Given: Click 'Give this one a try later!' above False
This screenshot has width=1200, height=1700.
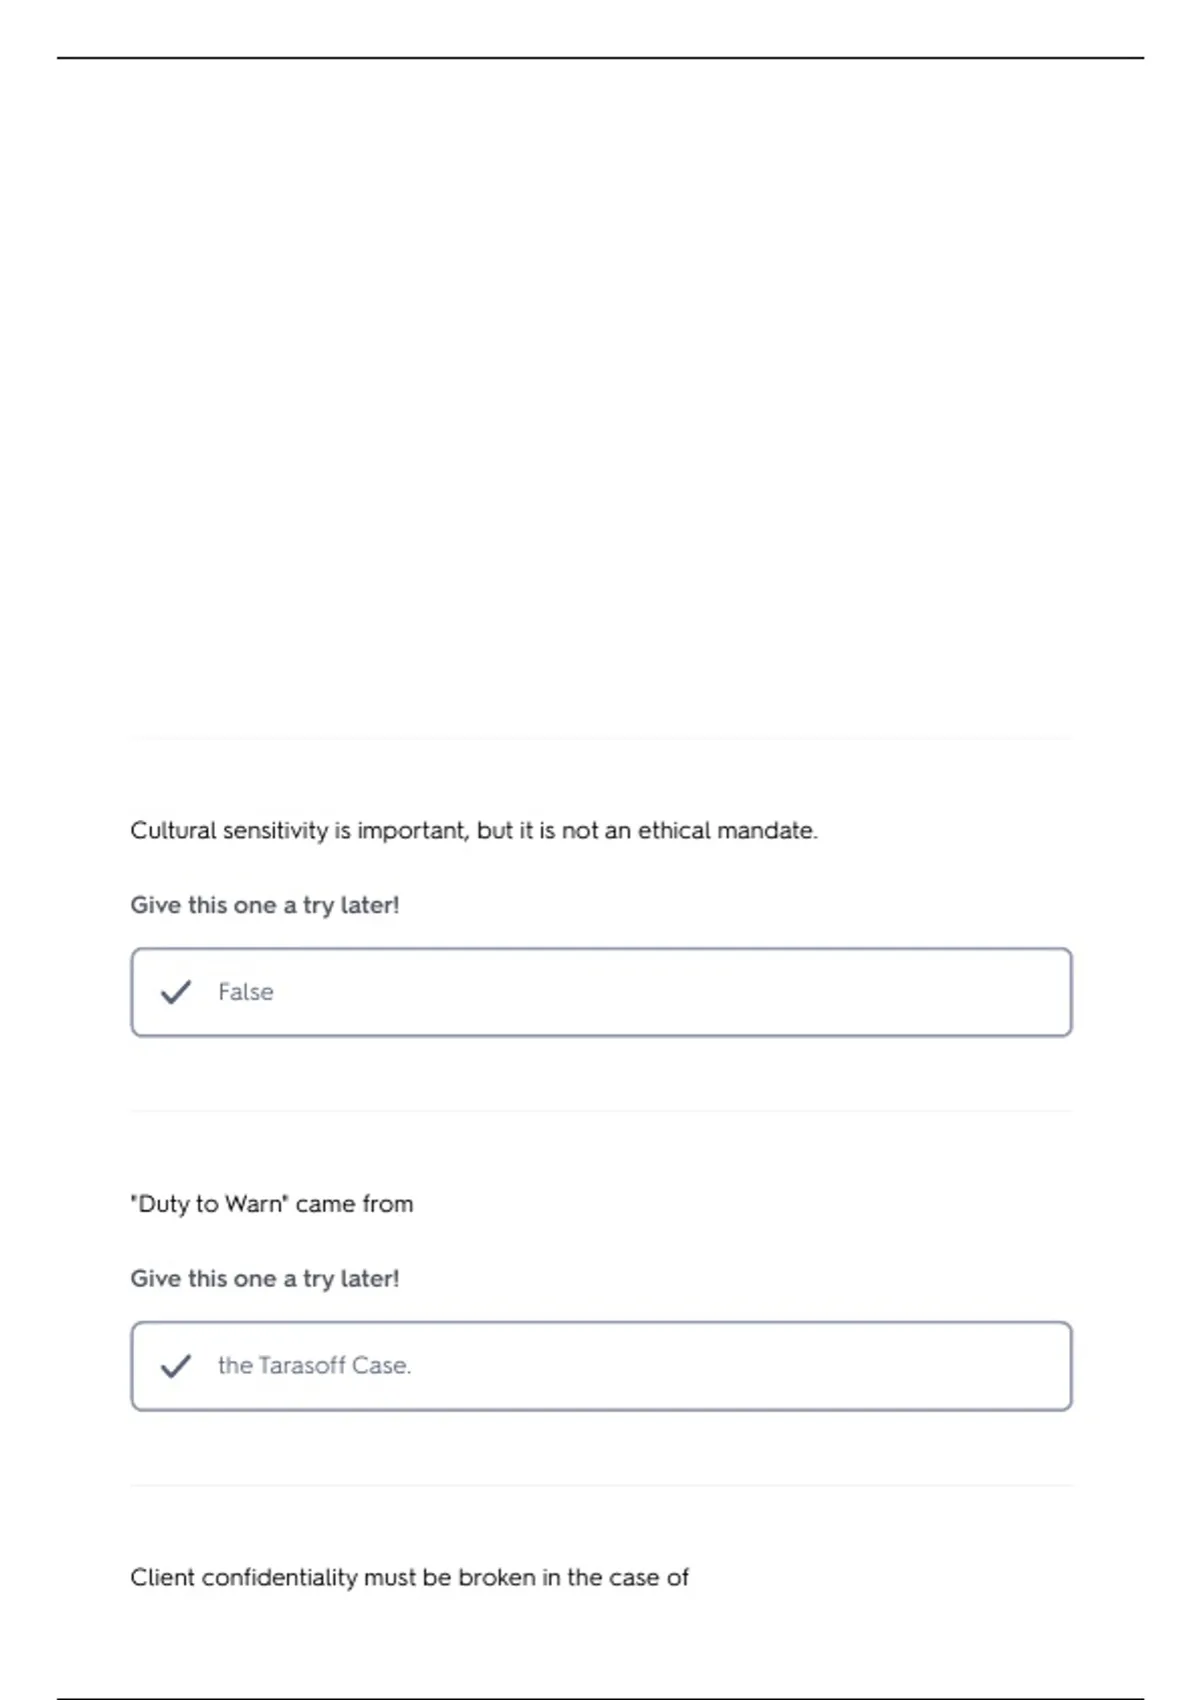Looking at the screenshot, I should click(x=265, y=905).
